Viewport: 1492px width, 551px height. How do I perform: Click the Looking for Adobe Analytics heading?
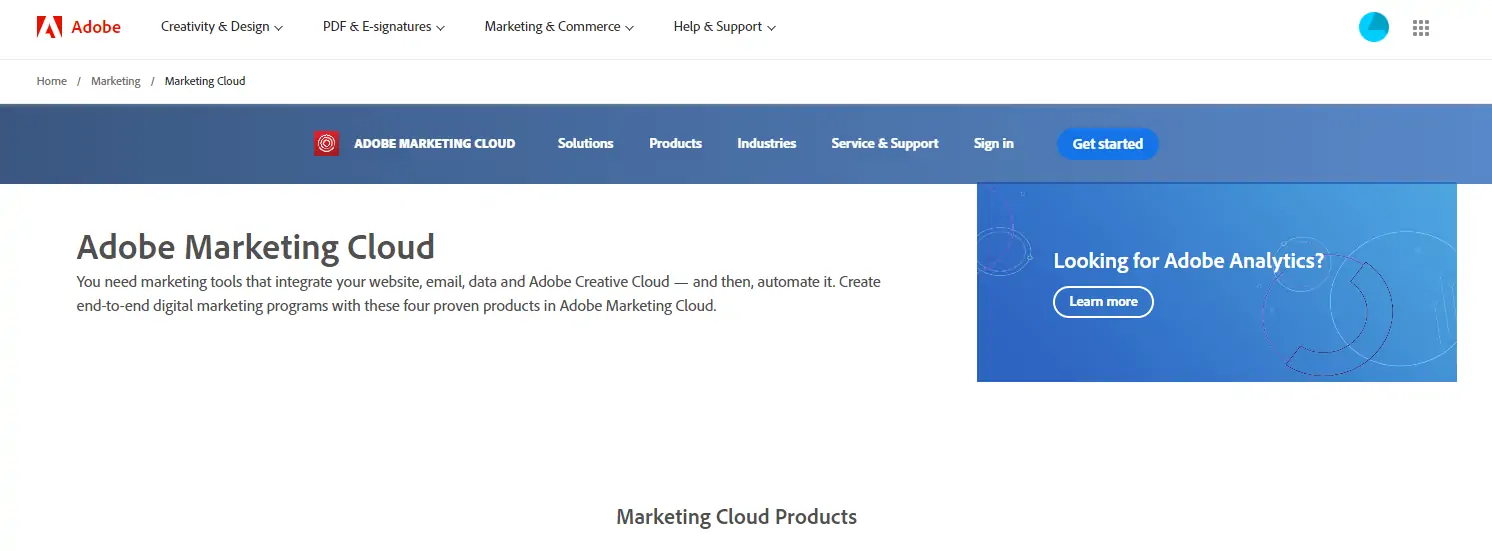coord(1189,261)
